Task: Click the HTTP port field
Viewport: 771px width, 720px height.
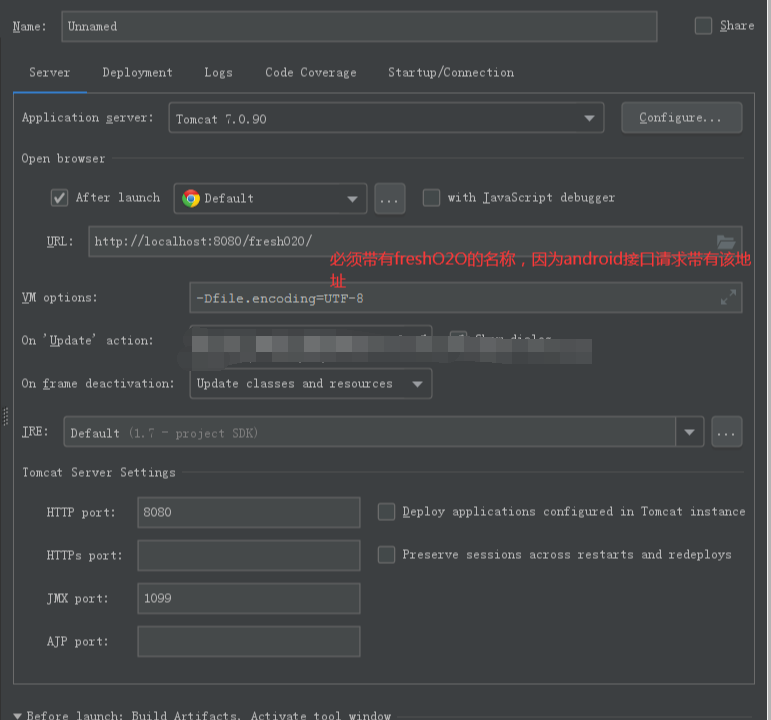Action: (249, 512)
